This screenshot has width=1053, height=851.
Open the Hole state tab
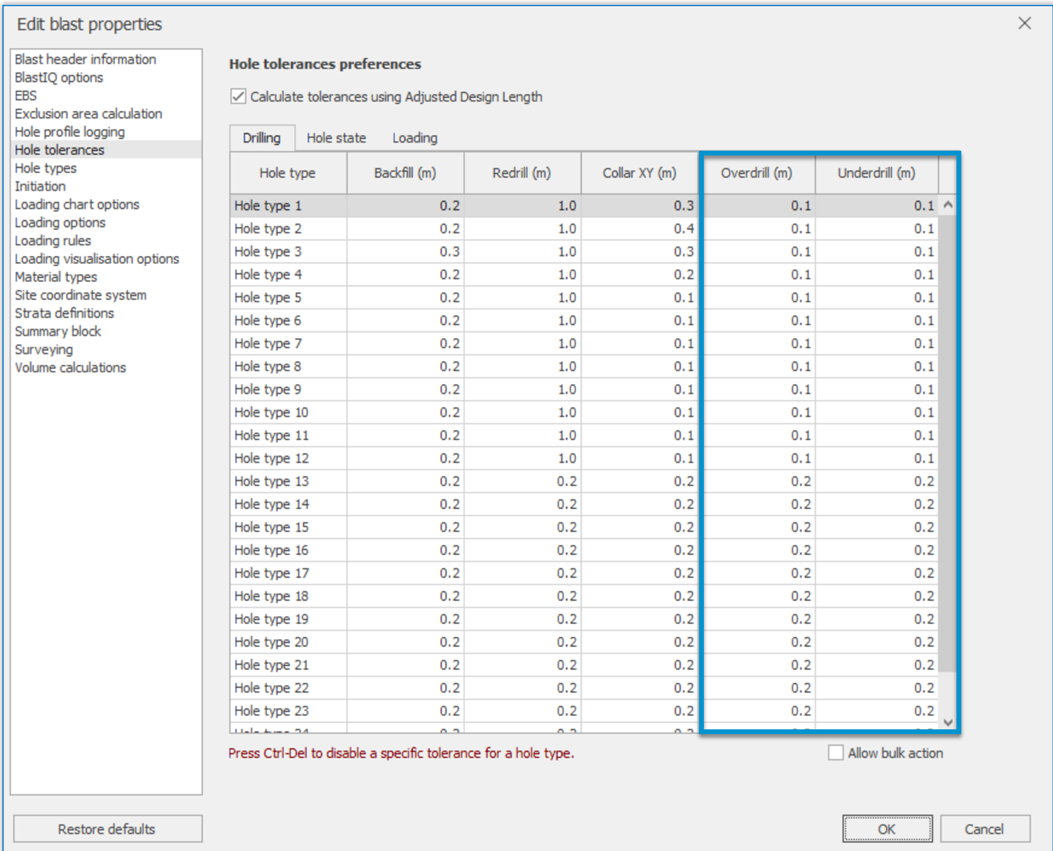point(336,138)
